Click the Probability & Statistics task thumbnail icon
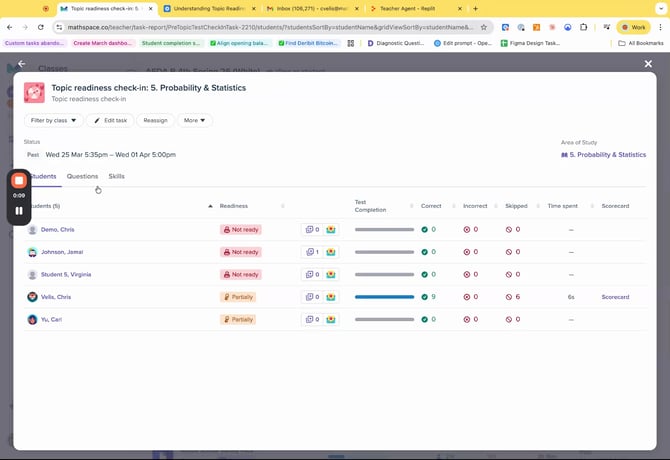The width and height of the screenshot is (670, 460). click(x=34, y=93)
